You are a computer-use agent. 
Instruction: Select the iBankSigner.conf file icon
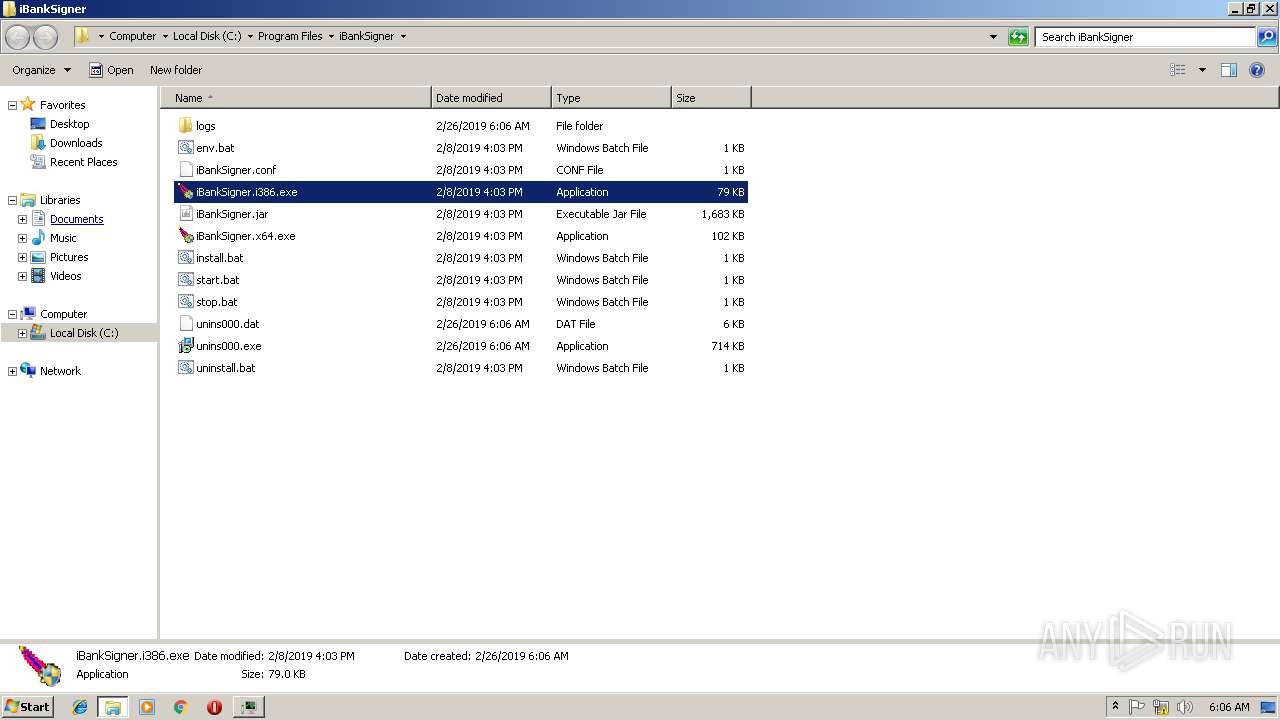click(x=185, y=170)
